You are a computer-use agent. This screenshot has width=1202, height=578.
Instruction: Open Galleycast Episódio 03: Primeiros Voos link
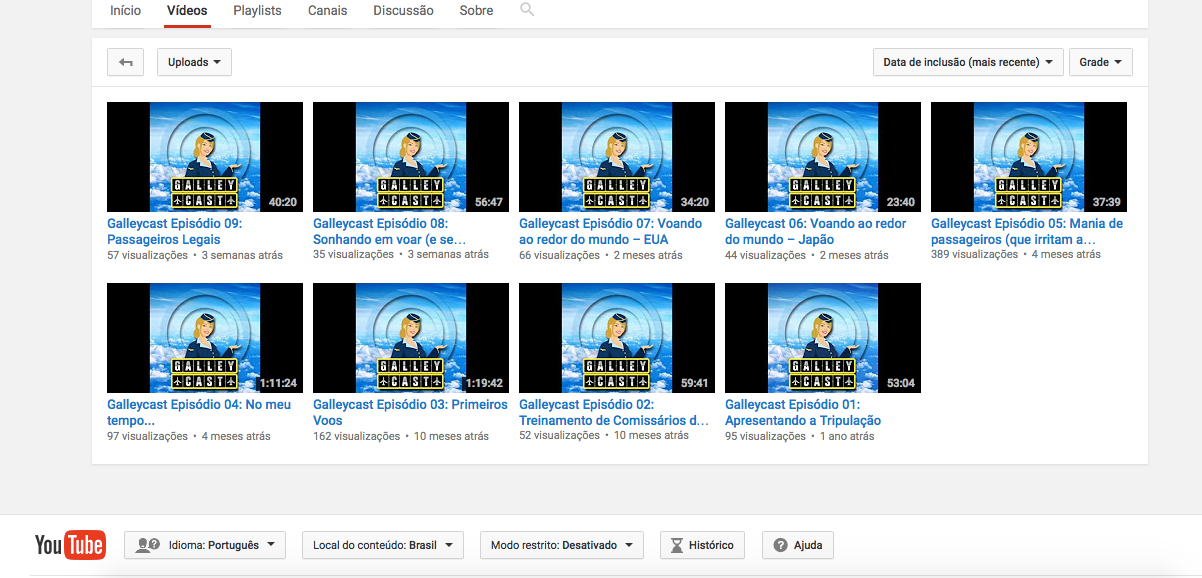tap(410, 413)
